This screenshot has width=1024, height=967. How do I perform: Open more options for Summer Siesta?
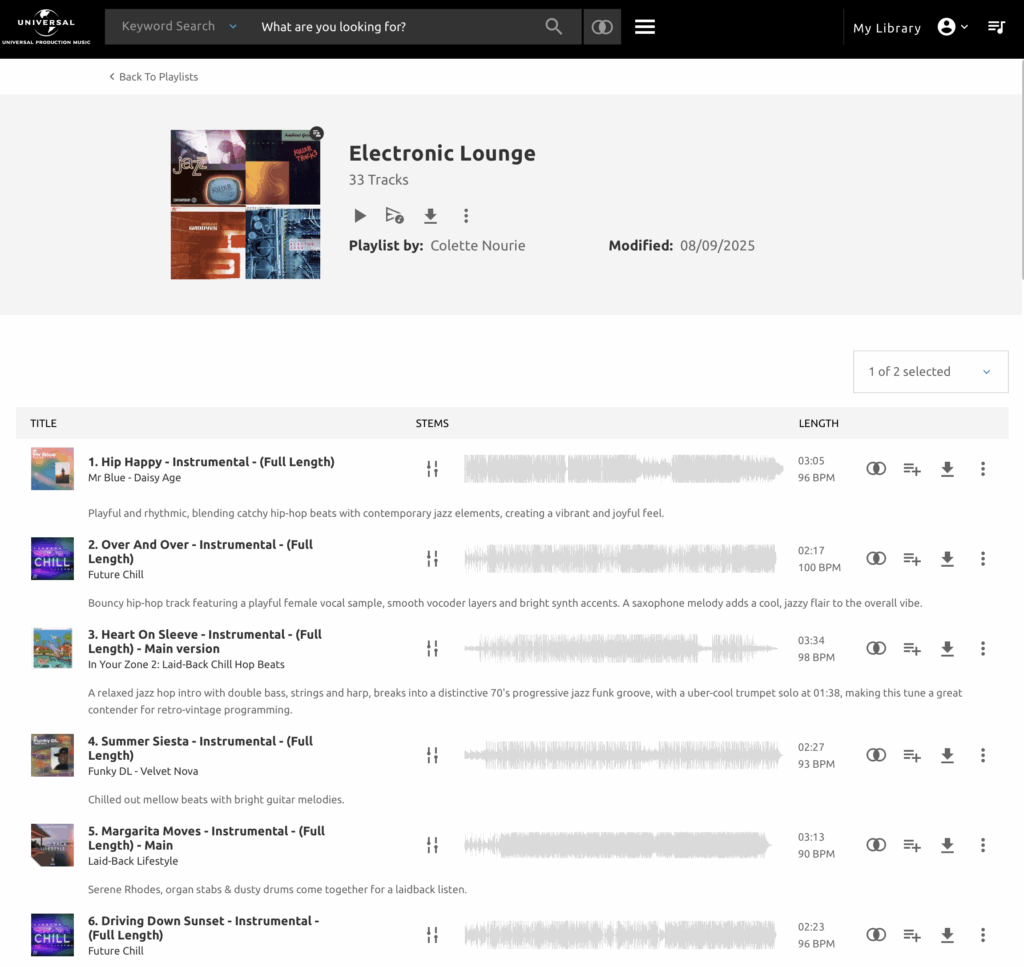tap(982, 755)
